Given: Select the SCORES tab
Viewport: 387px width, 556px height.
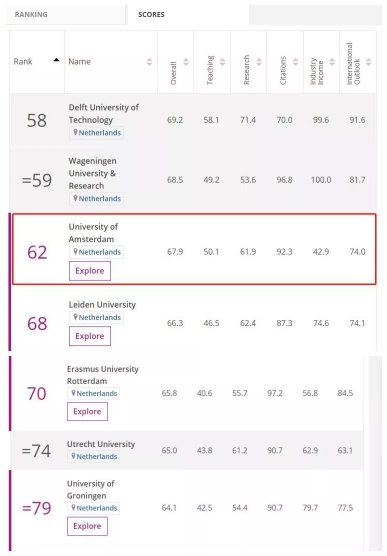Looking at the screenshot, I should 151,15.
